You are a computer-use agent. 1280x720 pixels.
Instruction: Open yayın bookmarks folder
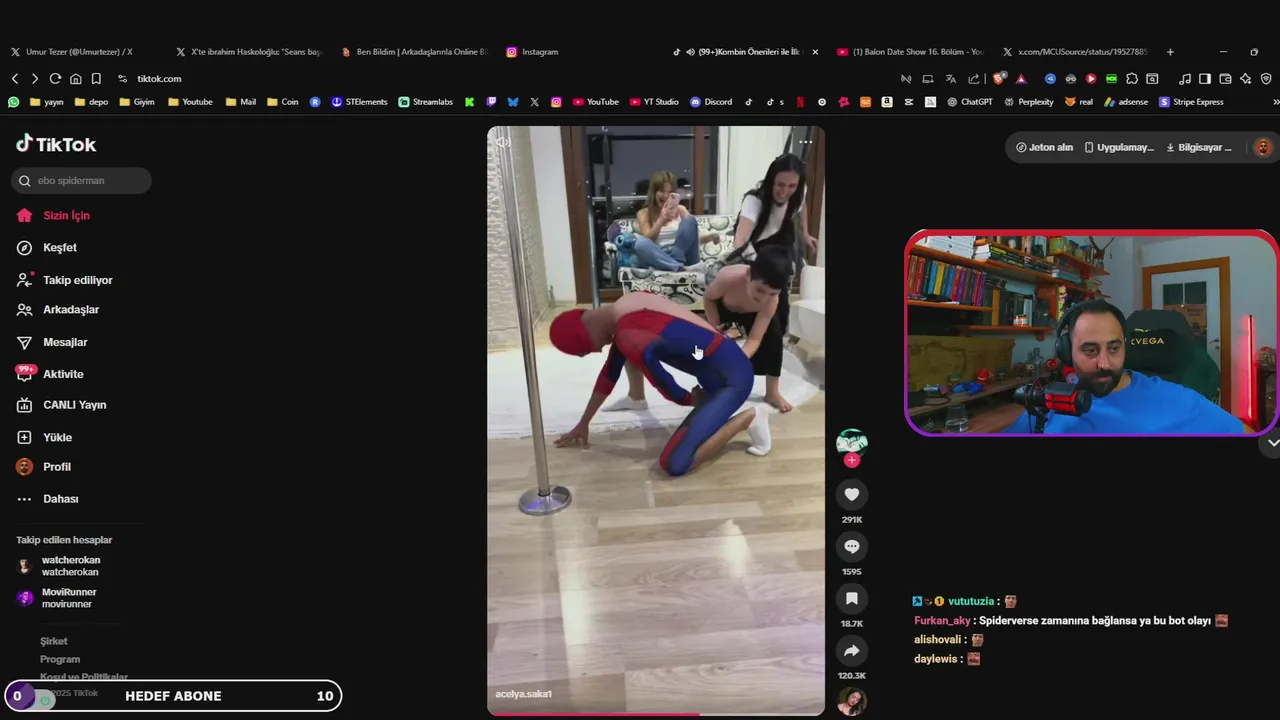(47, 102)
